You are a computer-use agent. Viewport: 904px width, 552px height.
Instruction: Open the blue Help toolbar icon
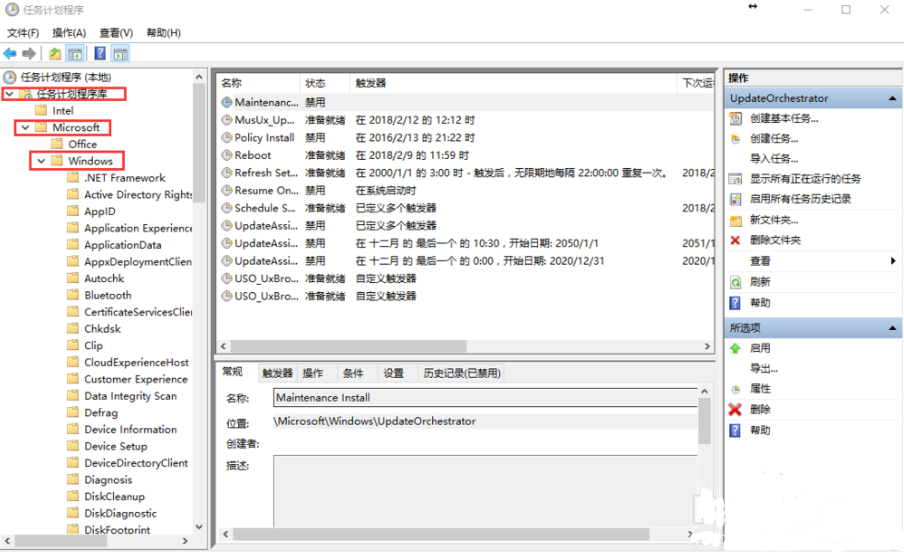pos(100,54)
